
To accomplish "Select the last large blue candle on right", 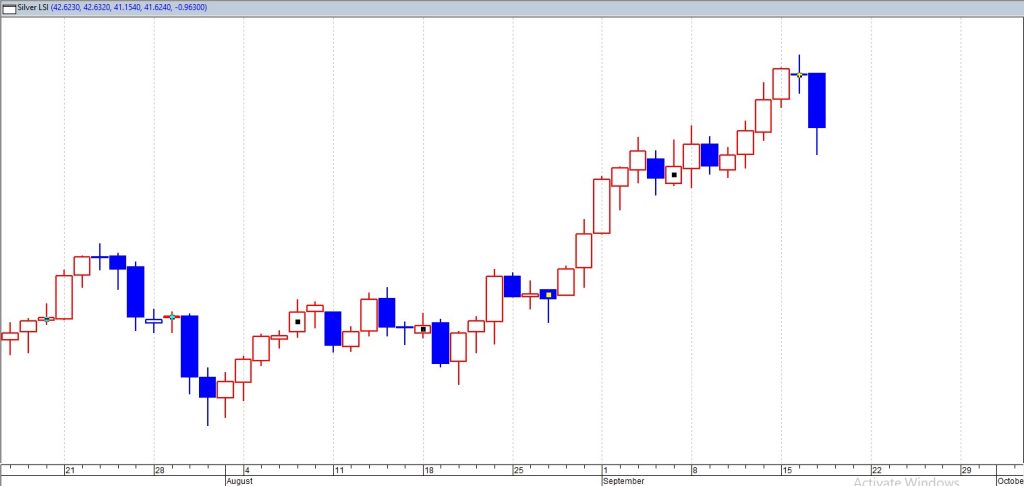I will click(816, 100).
